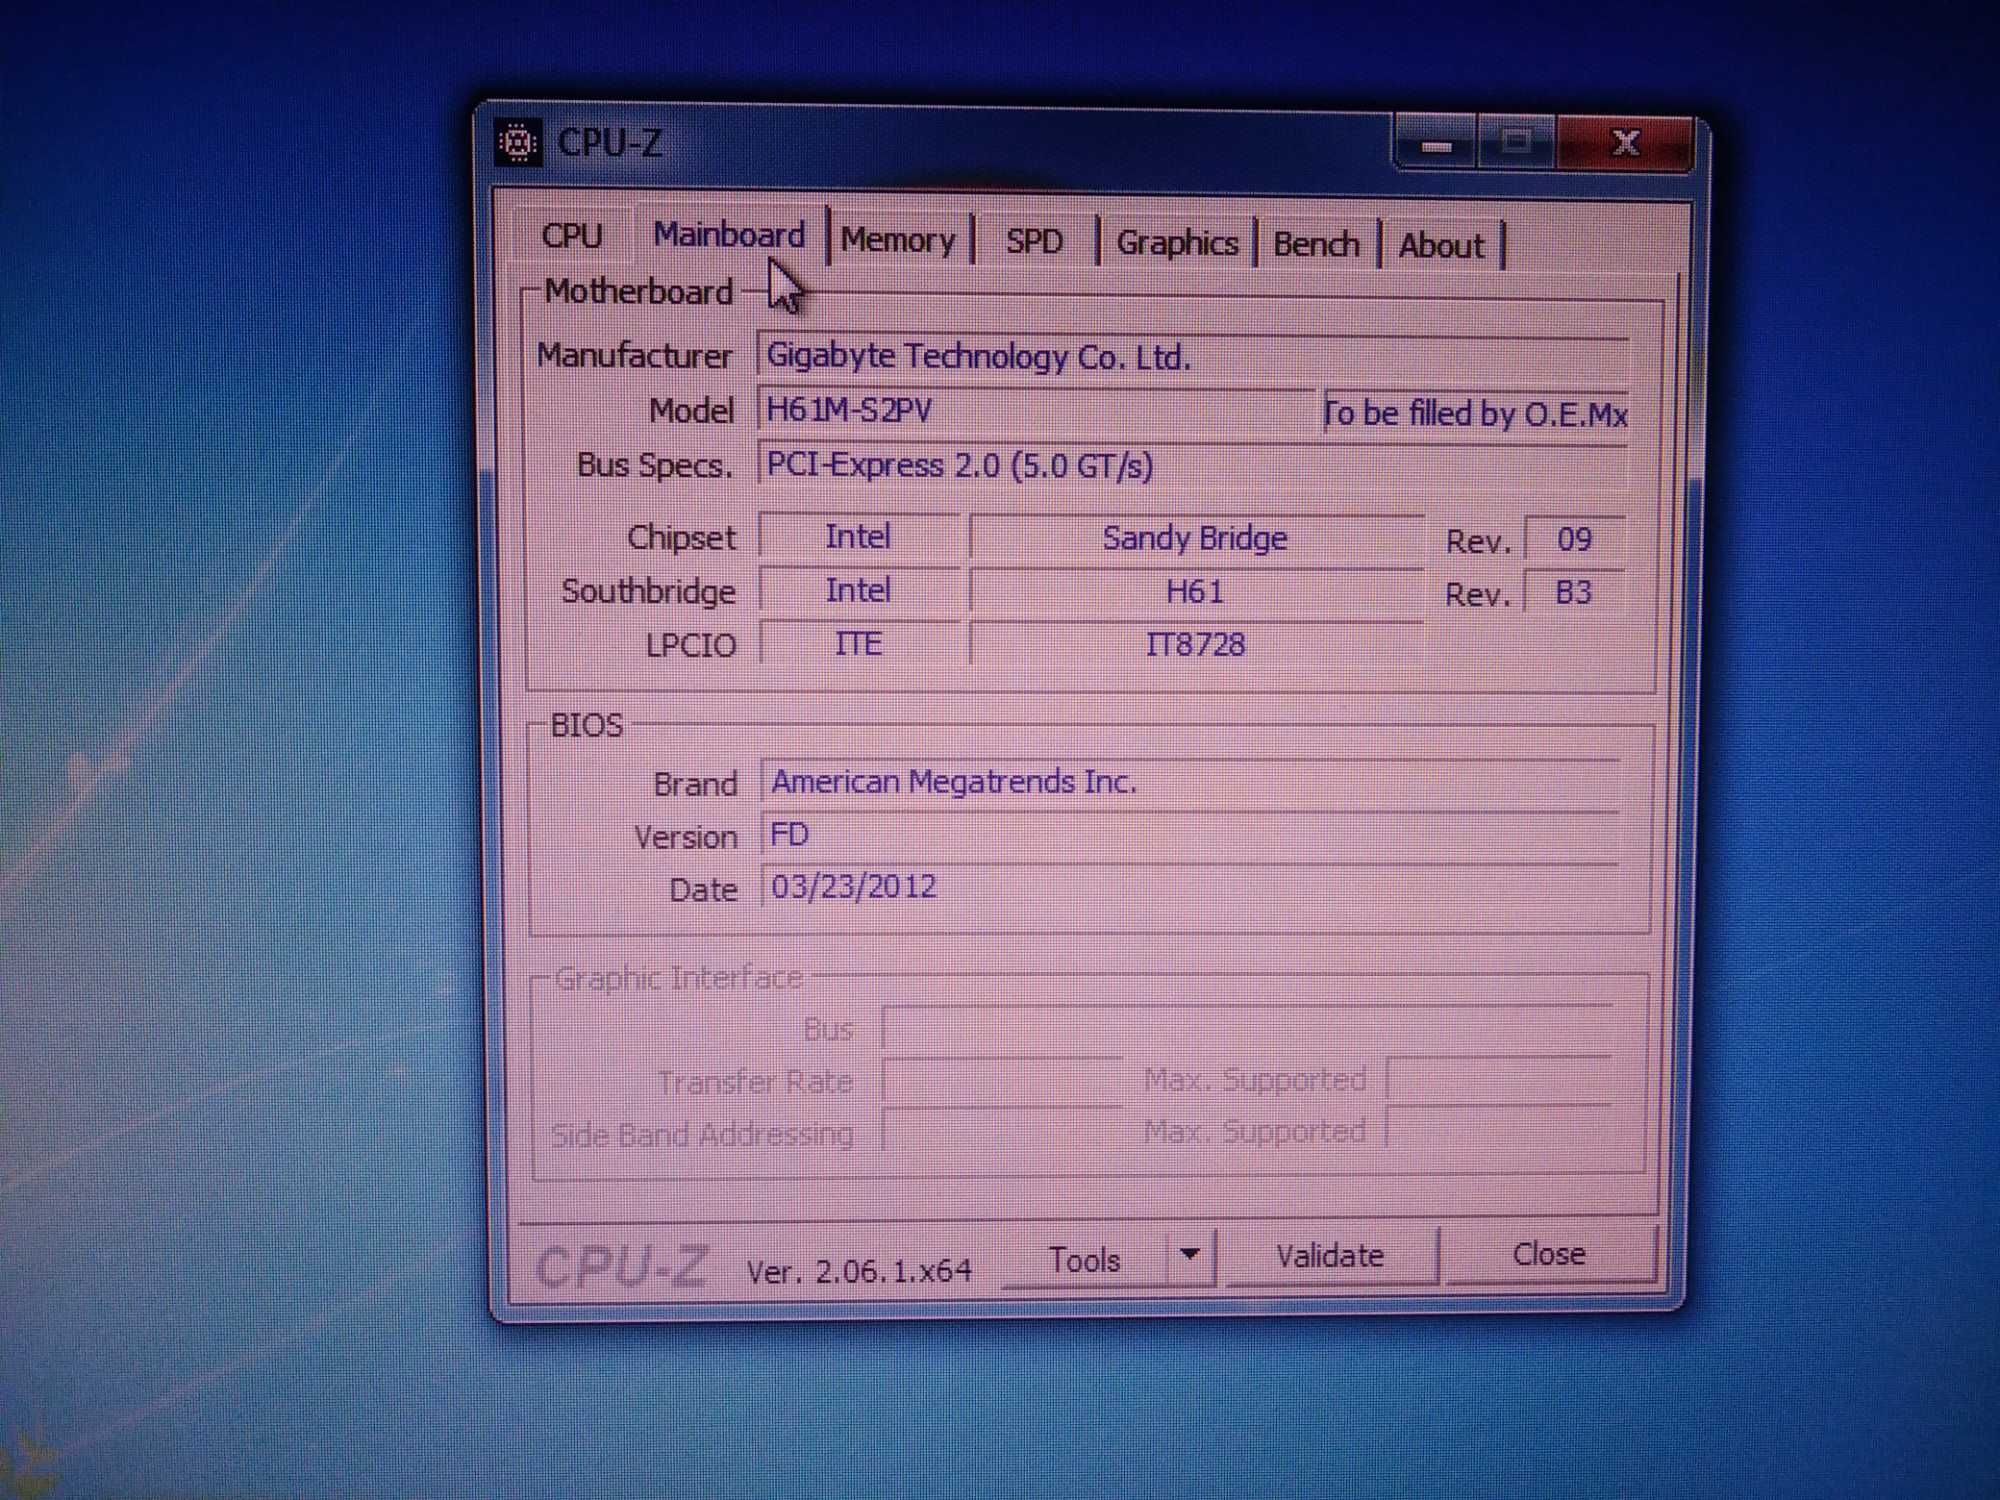Screen dimensions: 2000x1500
Task: Click the CPU-Z title text in title bar
Action: tap(610, 143)
